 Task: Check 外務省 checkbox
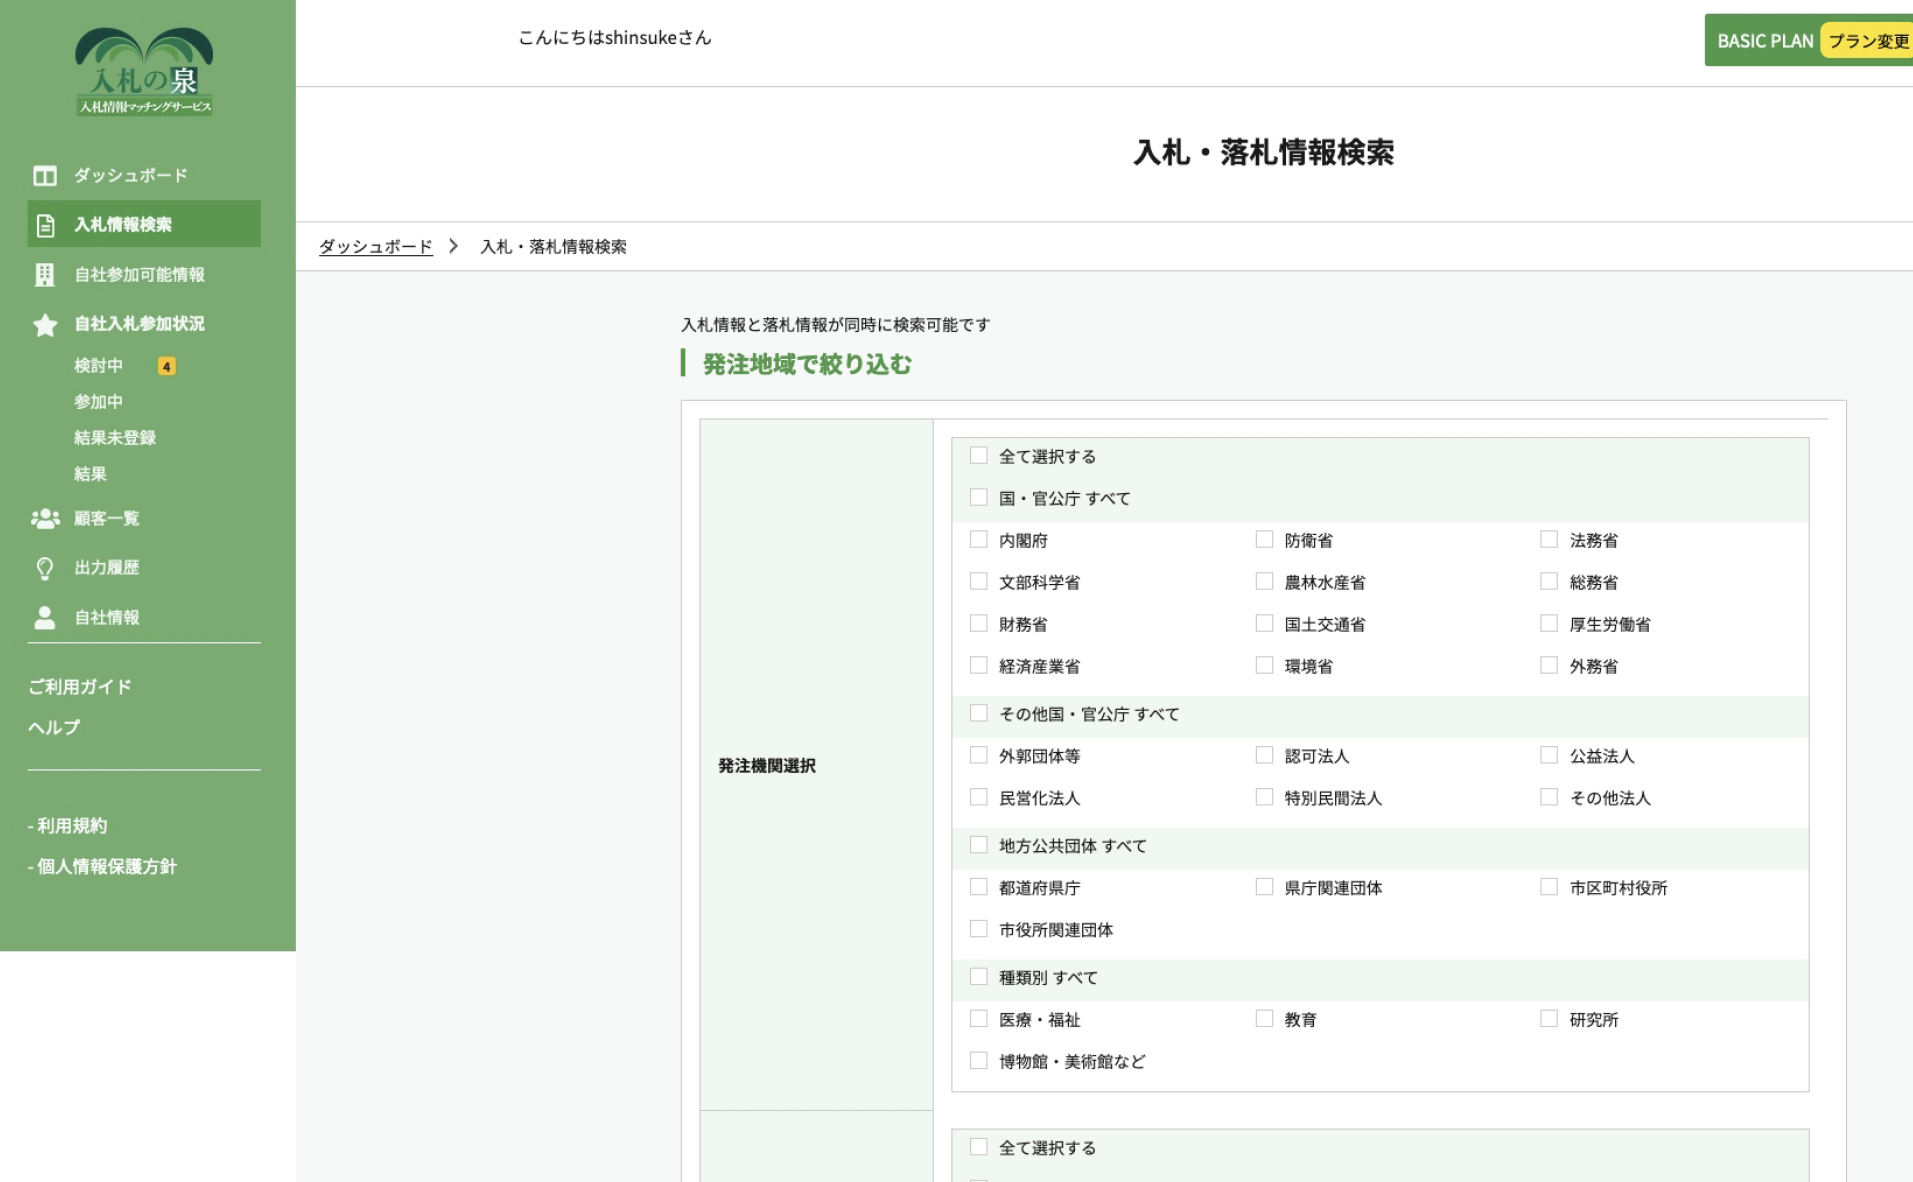1549,666
